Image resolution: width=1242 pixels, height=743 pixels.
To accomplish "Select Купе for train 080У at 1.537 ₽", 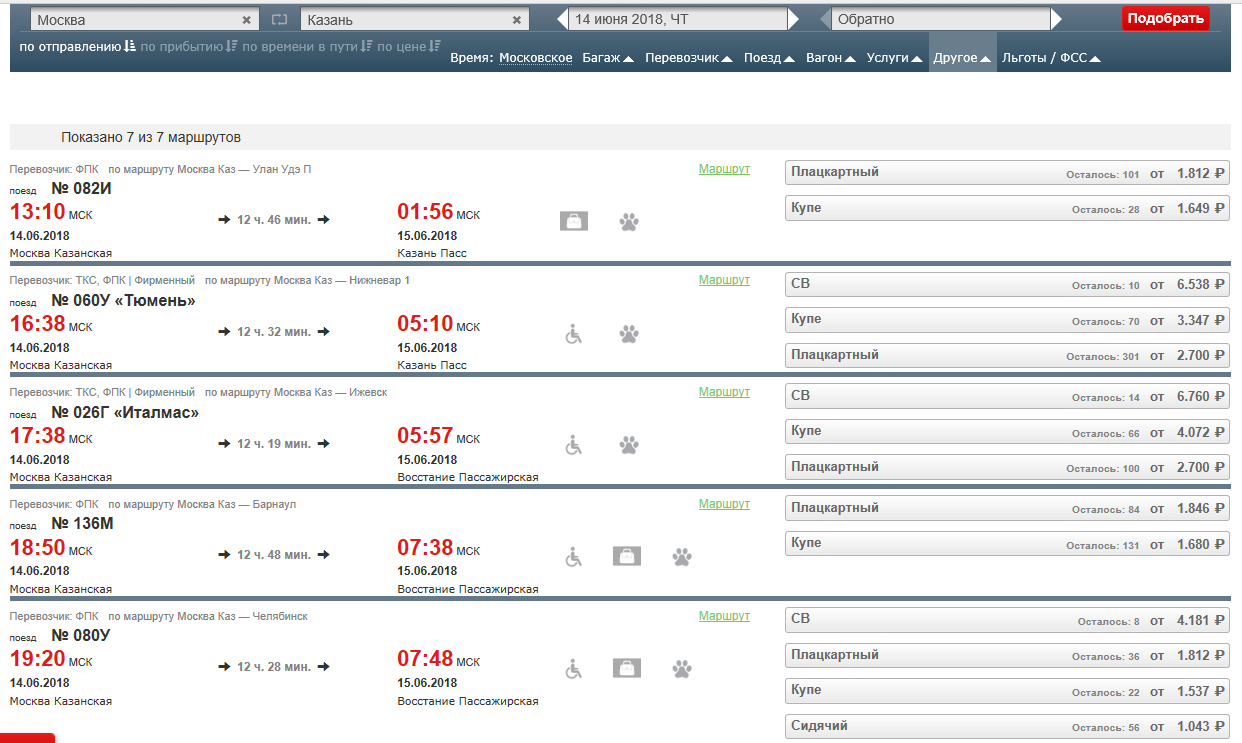I will [1007, 691].
